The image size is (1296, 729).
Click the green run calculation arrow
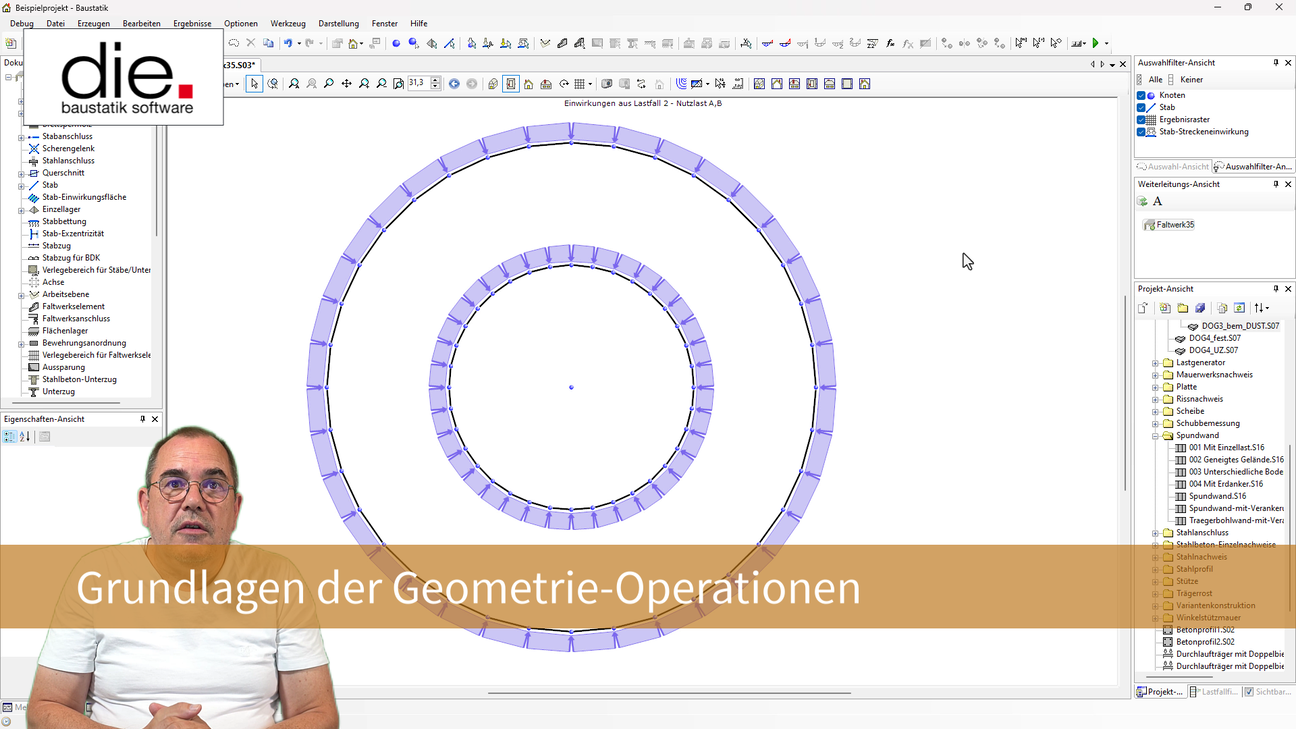click(x=1096, y=43)
